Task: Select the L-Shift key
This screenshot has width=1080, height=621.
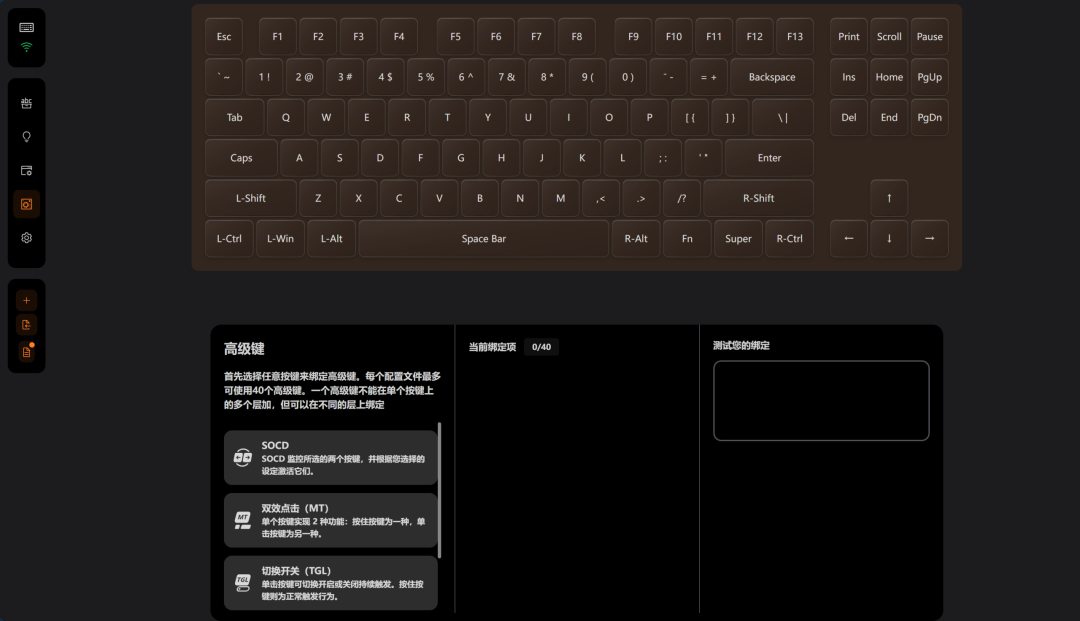Action: [251, 198]
